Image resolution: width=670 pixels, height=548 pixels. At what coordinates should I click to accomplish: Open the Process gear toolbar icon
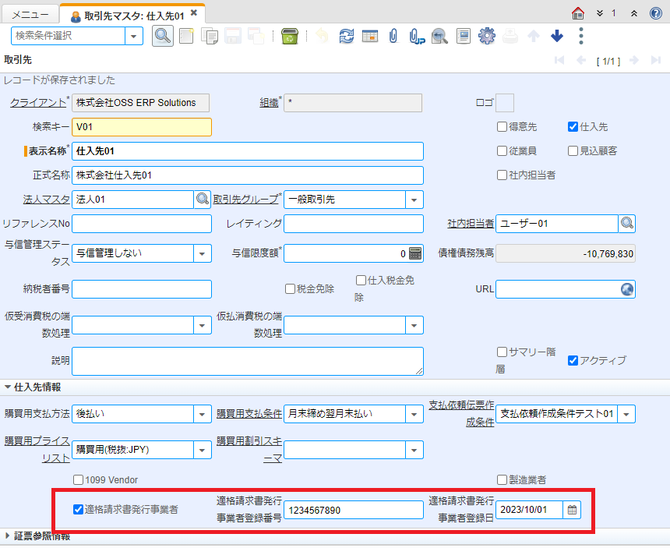click(x=486, y=36)
